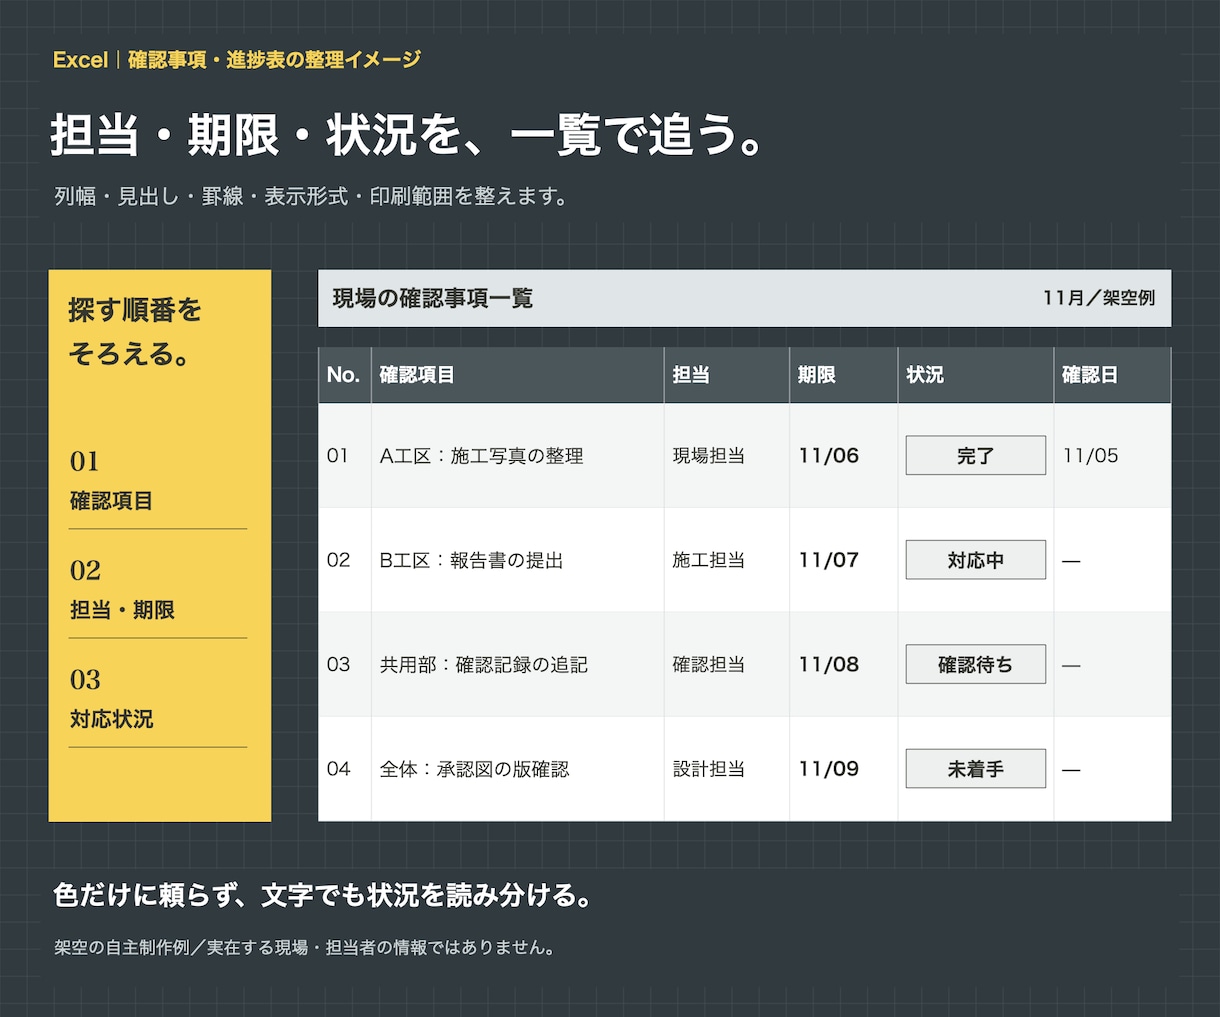
Task: Click the 対応中 status button
Action: (975, 560)
